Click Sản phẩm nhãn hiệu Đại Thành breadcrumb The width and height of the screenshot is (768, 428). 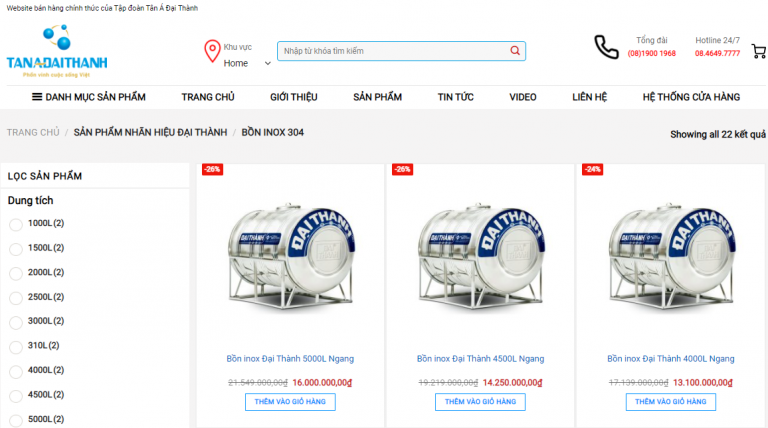coord(150,132)
